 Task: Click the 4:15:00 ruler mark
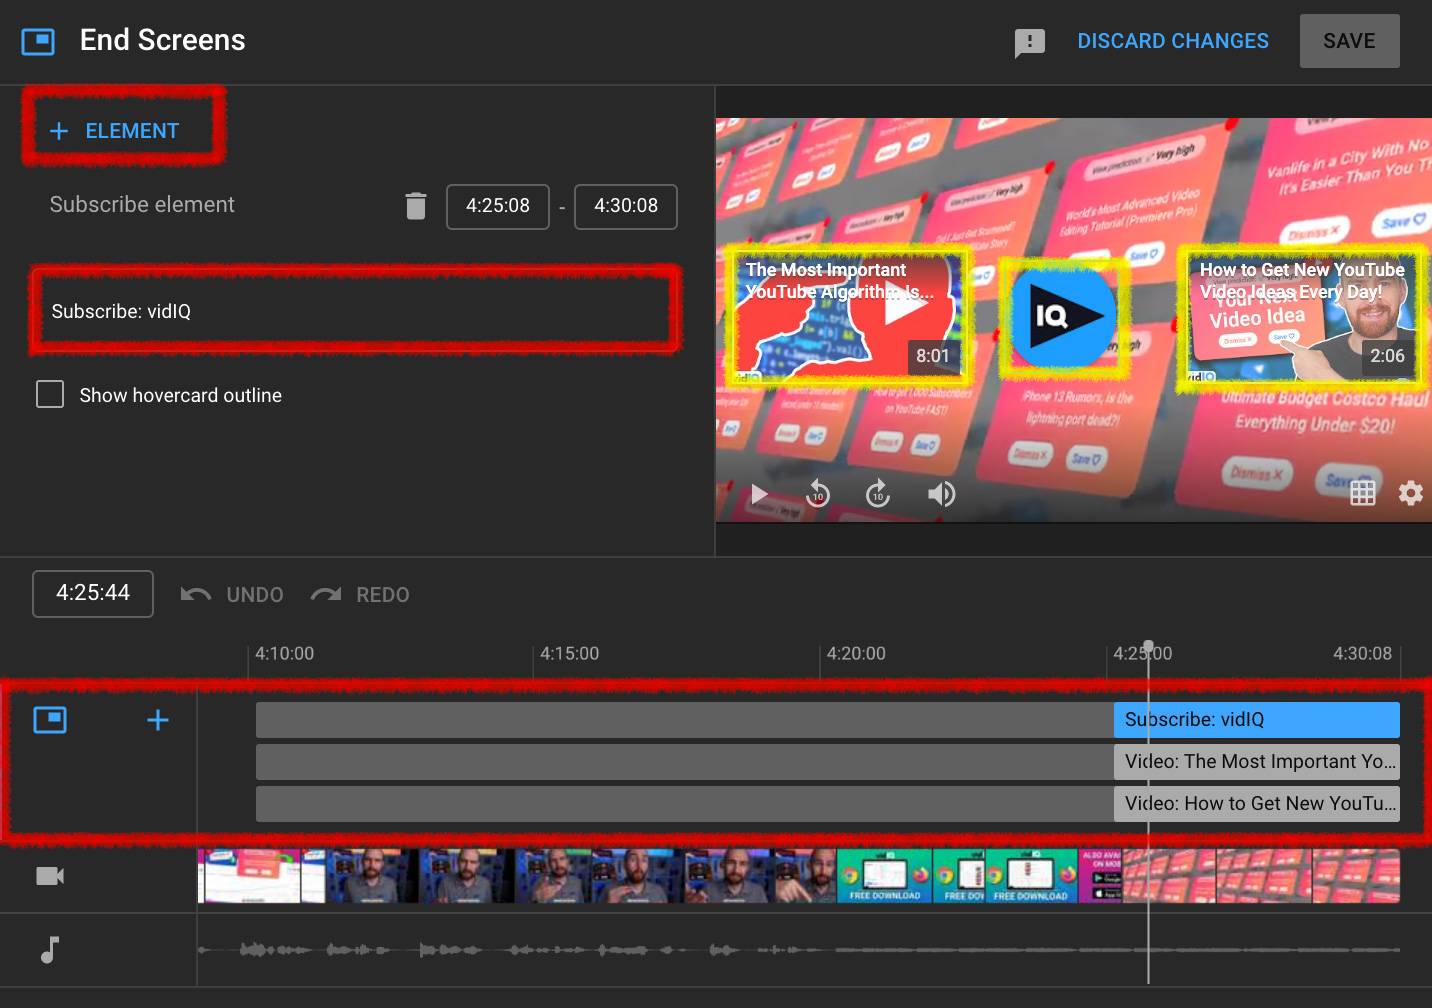[x=569, y=654]
